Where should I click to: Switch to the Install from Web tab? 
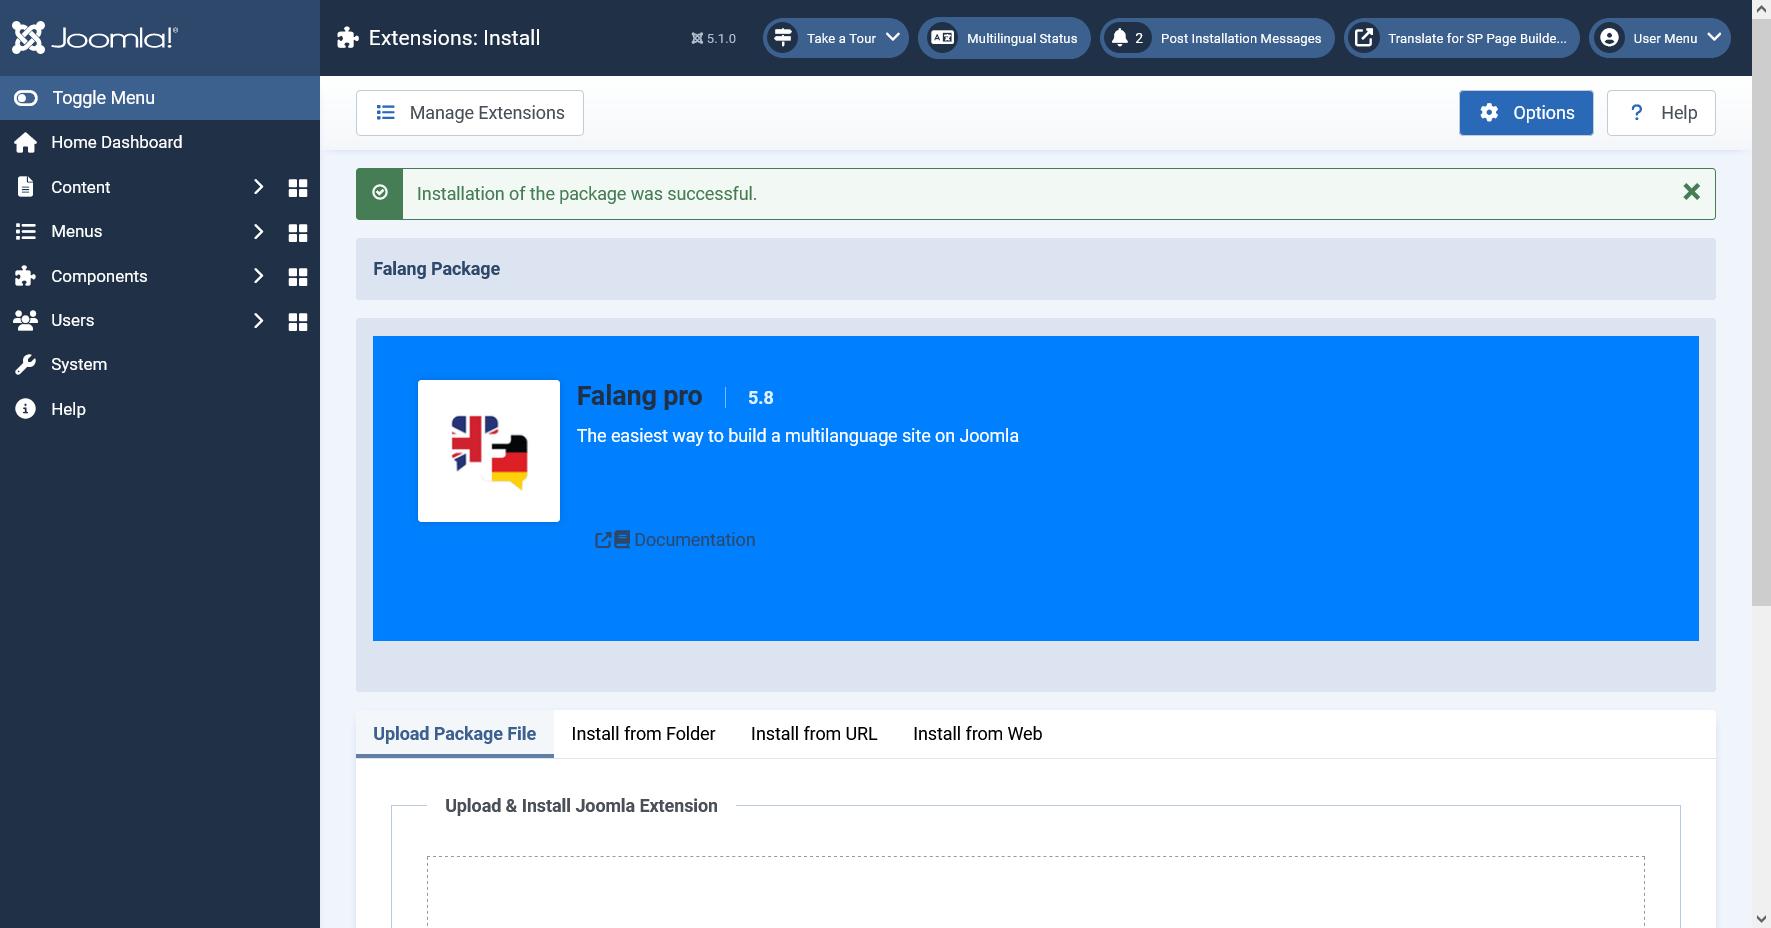(x=977, y=734)
